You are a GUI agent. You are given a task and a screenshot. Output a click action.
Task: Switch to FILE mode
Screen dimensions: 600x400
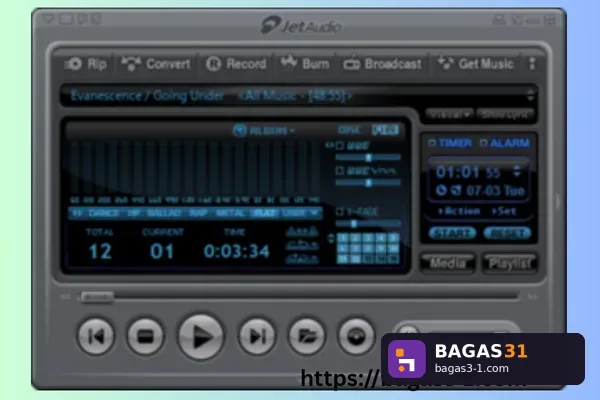[x=385, y=130]
